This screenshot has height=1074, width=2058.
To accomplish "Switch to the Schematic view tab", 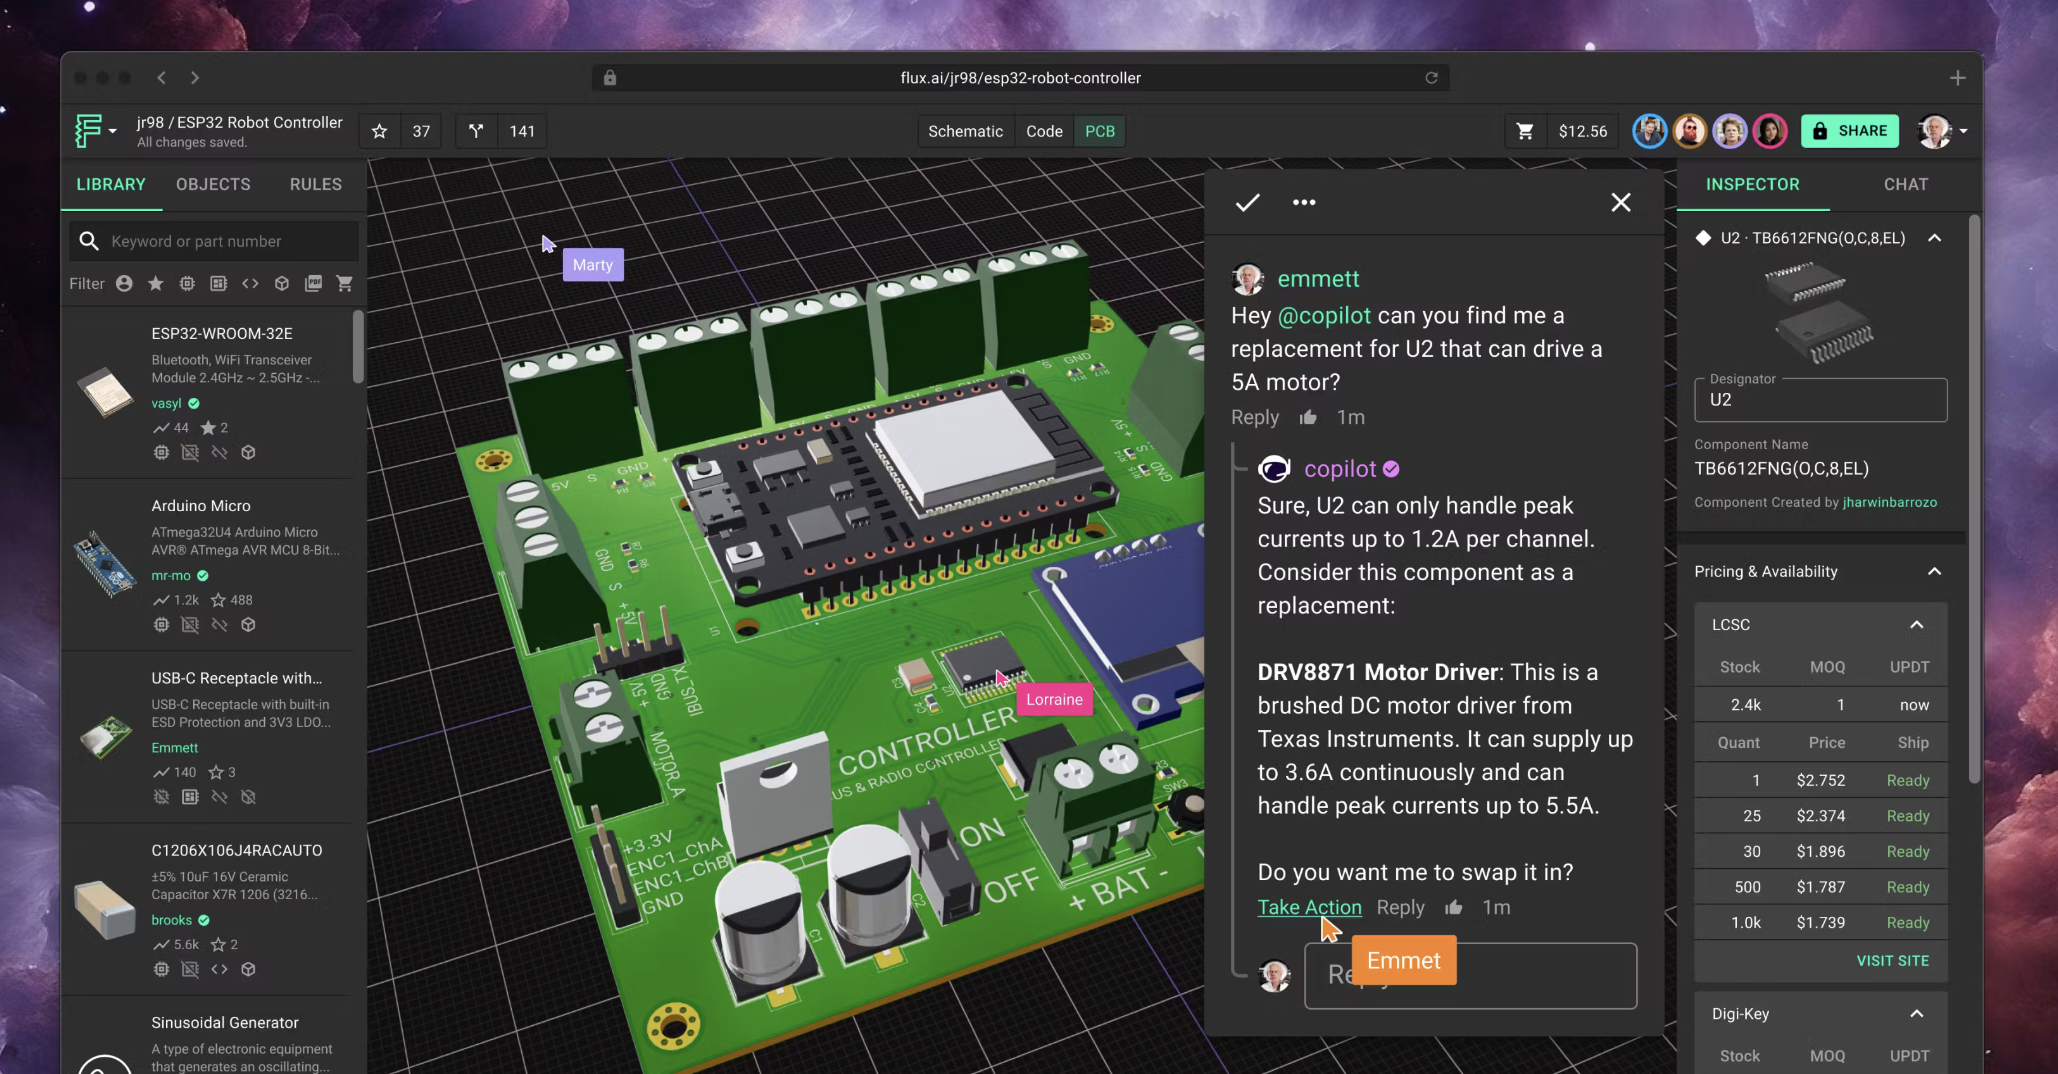I will click(x=964, y=131).
